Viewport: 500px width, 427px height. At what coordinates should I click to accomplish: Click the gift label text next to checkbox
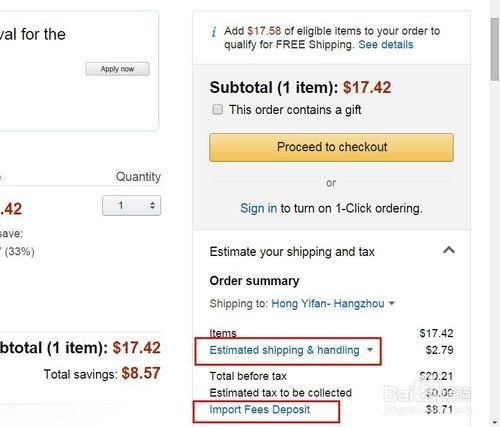click(295, 110)
